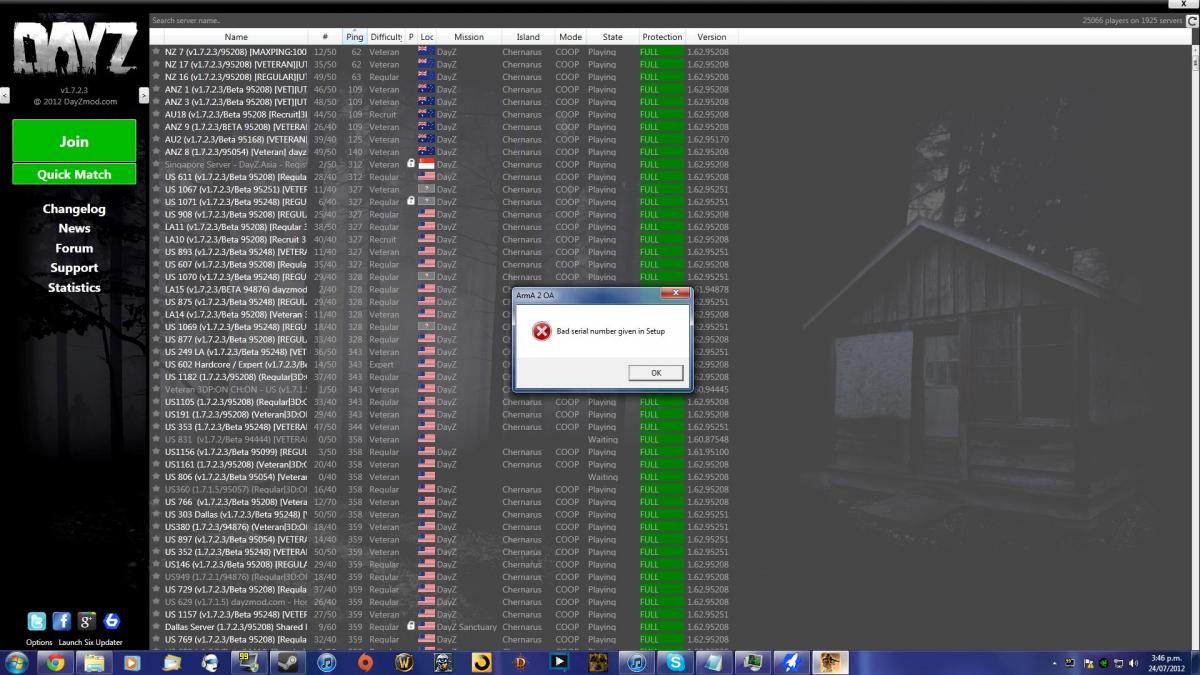Toggle favorite star for NZ 17 server
Viewport: 1200px width, 675px height.
click(x=156, y=64)
